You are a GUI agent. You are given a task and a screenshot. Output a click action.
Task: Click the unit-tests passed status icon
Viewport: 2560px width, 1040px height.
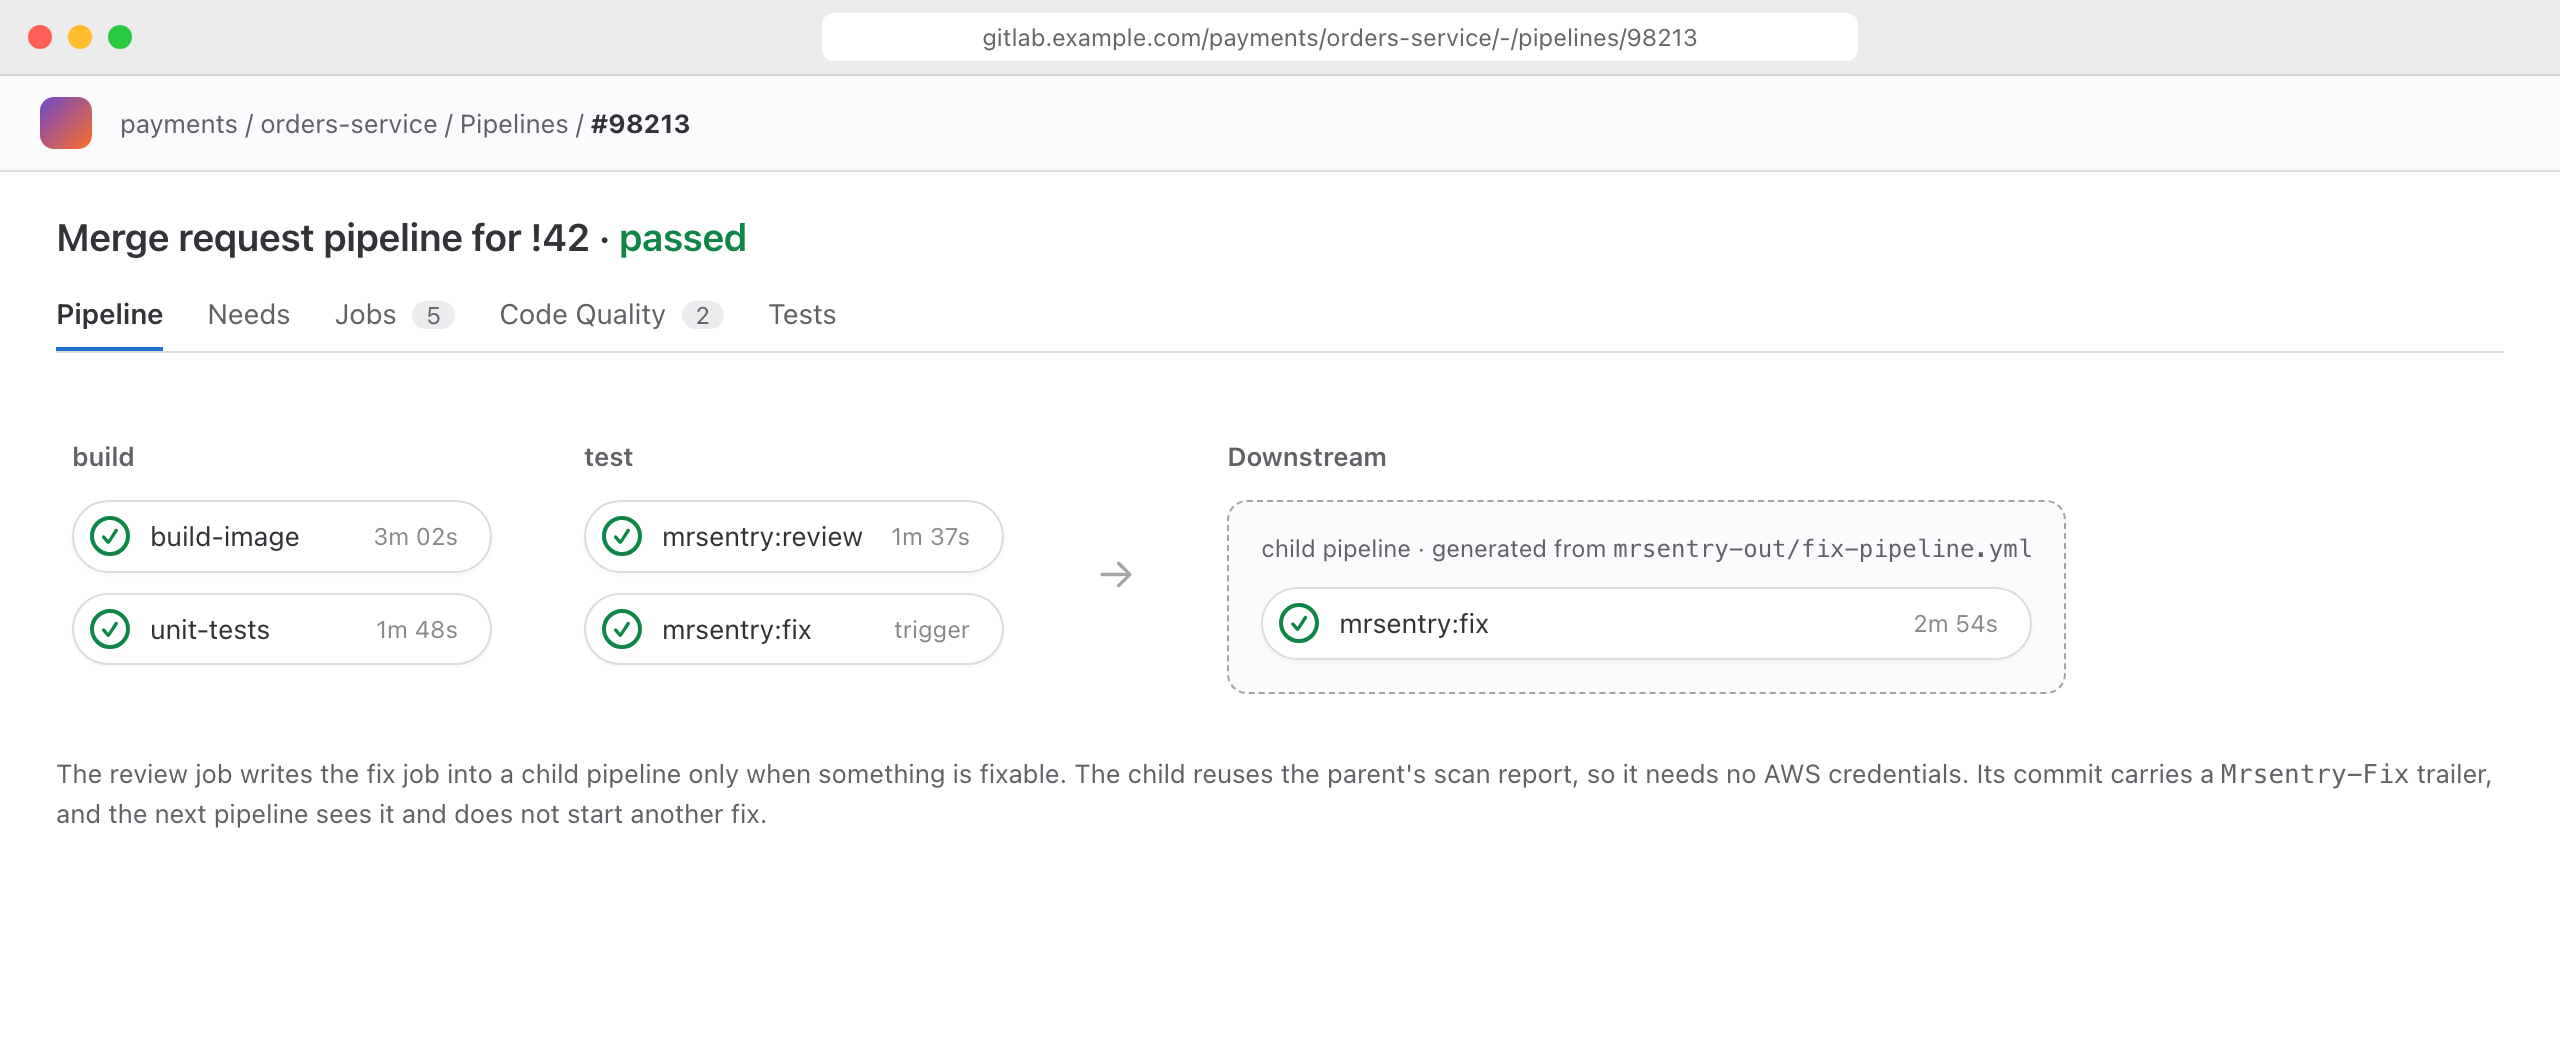pyautogui.click(x=110, y=629)
